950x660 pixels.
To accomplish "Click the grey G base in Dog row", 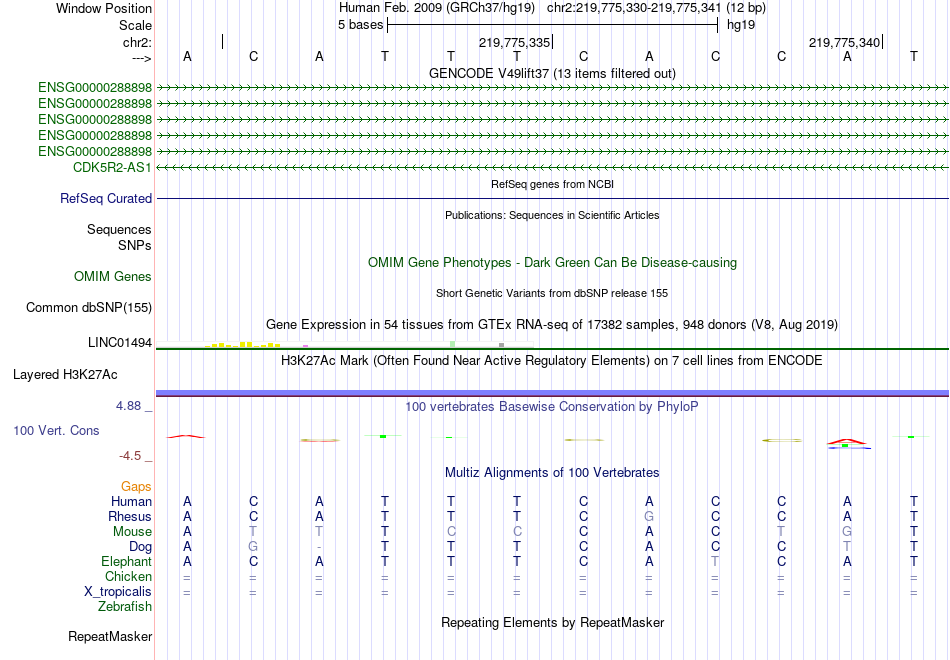I will (253, 547).
